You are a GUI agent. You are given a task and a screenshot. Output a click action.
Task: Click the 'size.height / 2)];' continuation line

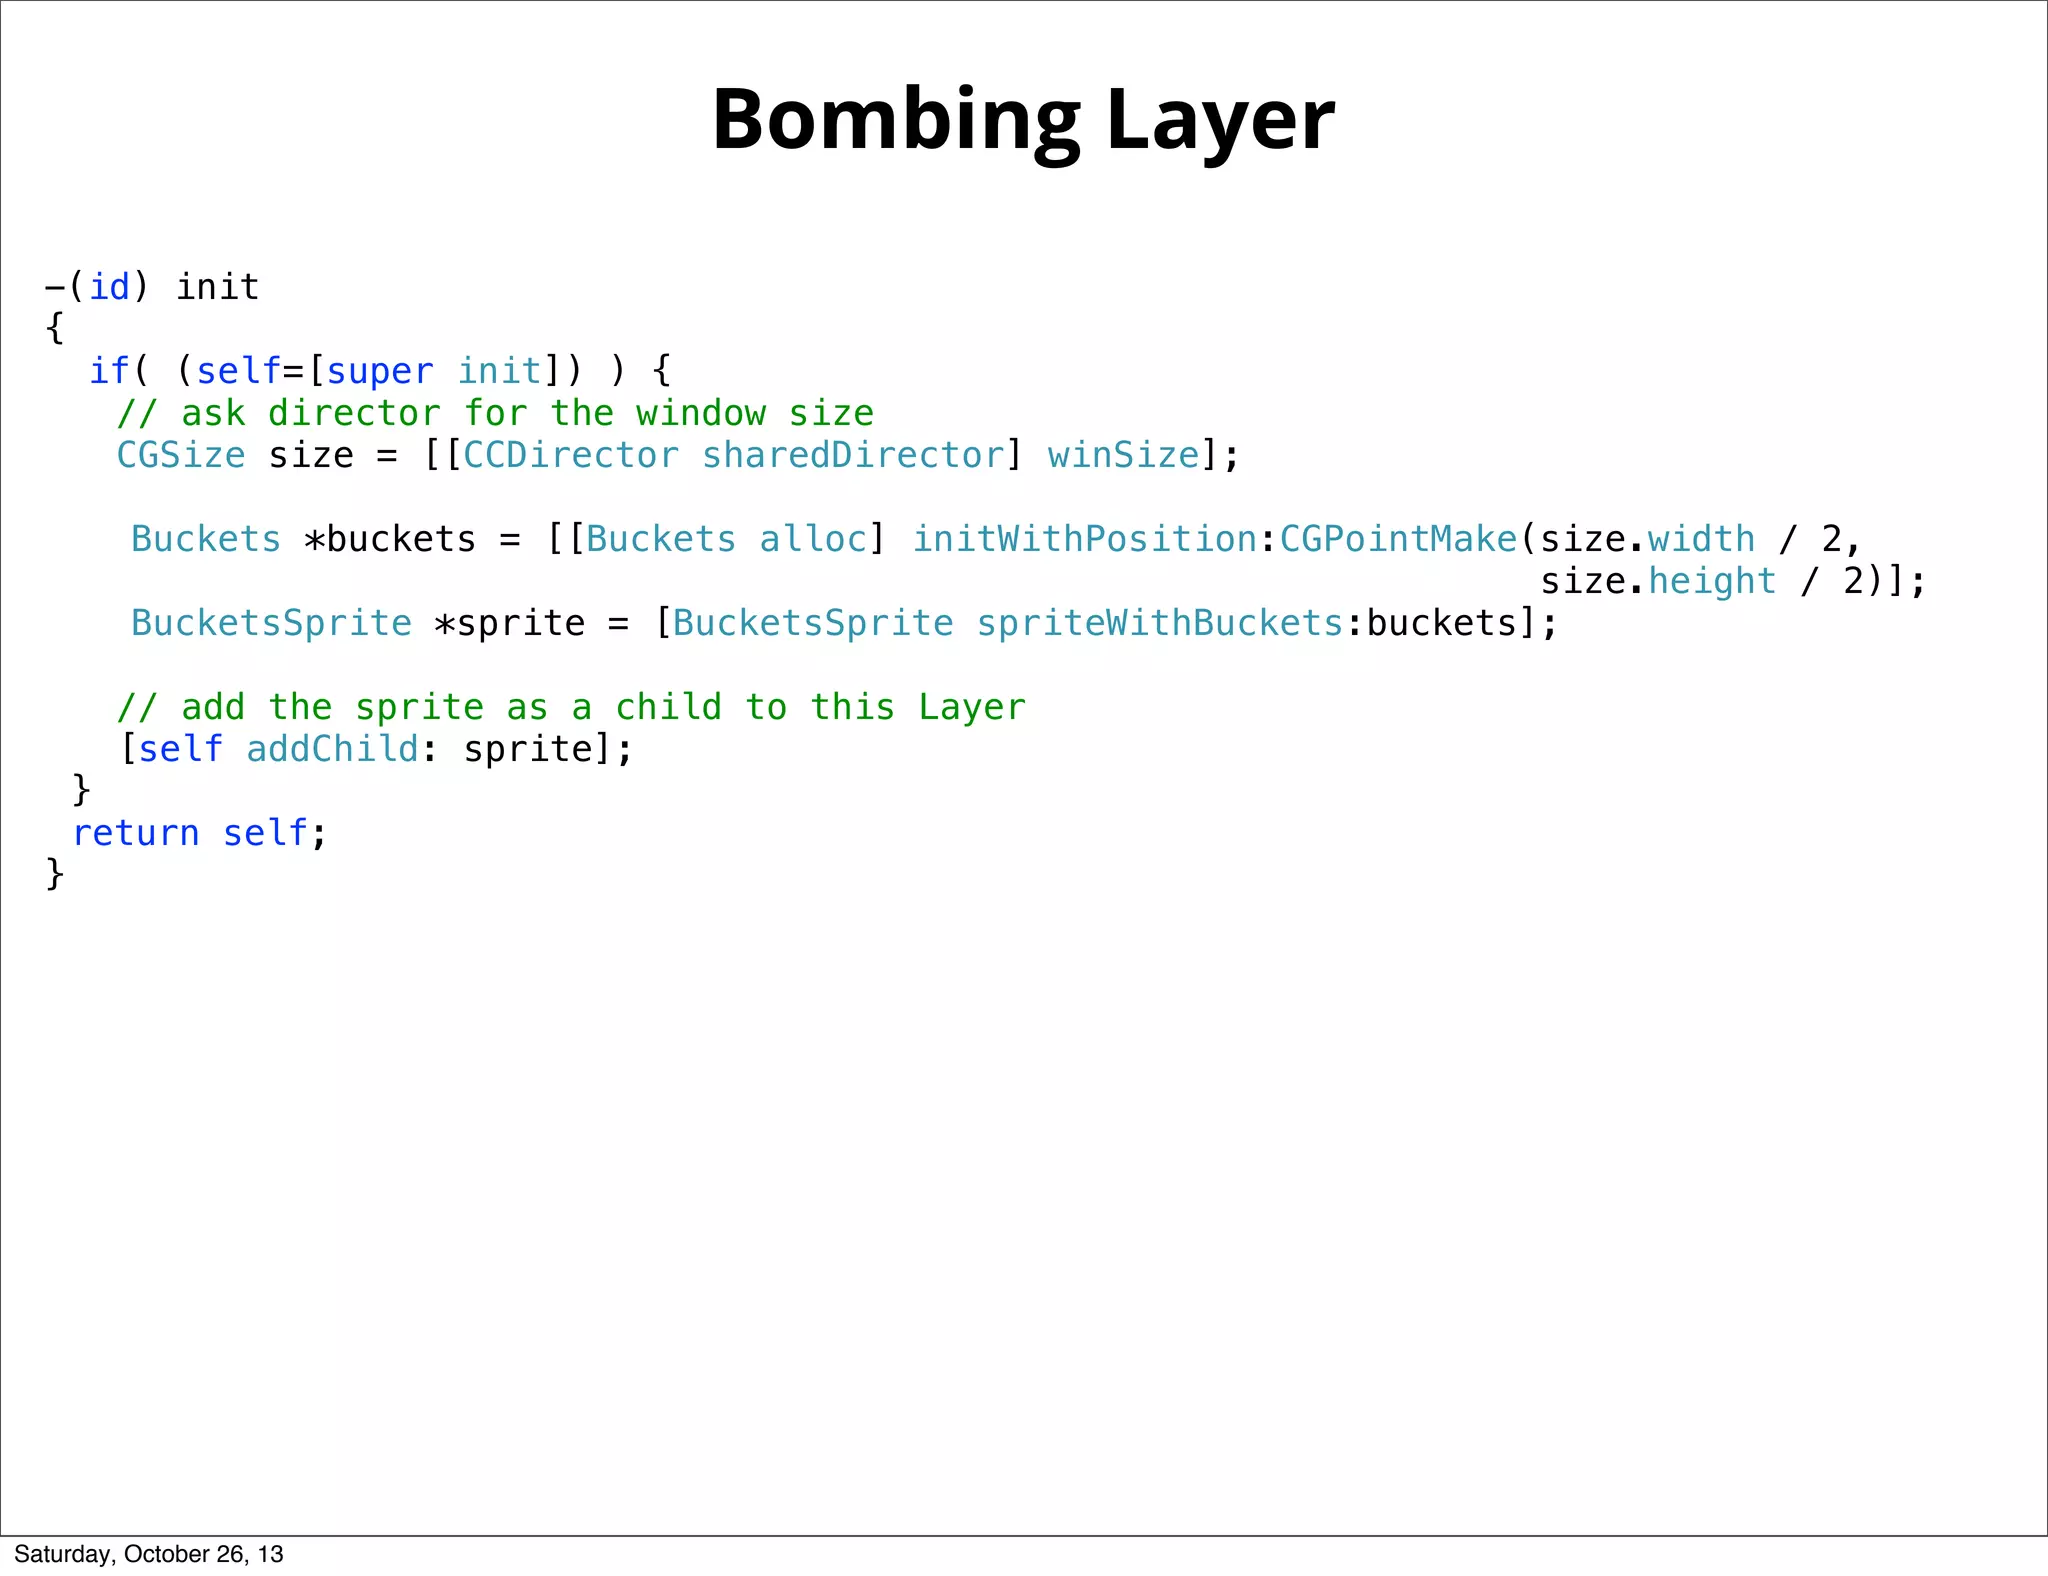coord(1732,581)
